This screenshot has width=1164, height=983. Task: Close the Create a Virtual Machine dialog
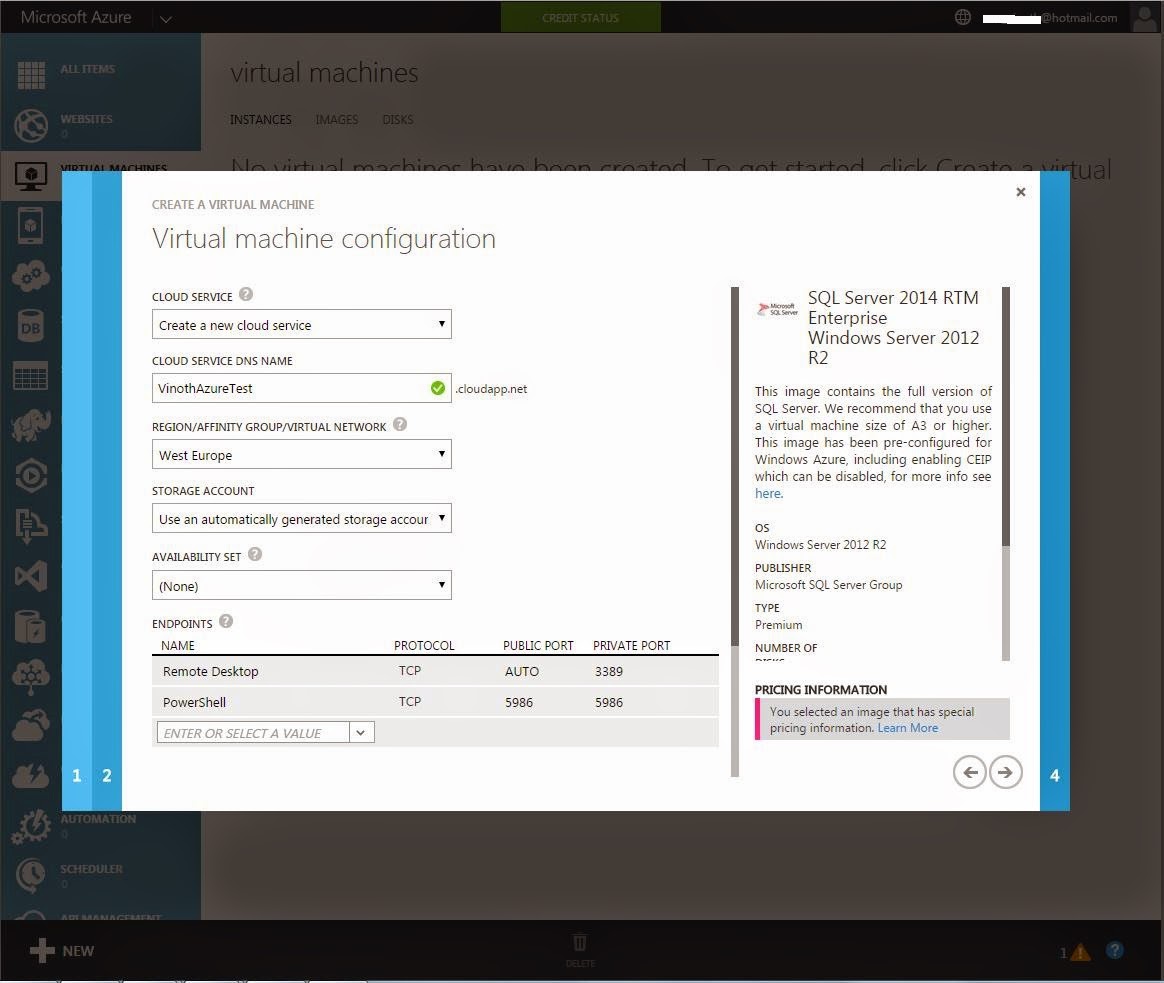click(x=1021, y=192)
